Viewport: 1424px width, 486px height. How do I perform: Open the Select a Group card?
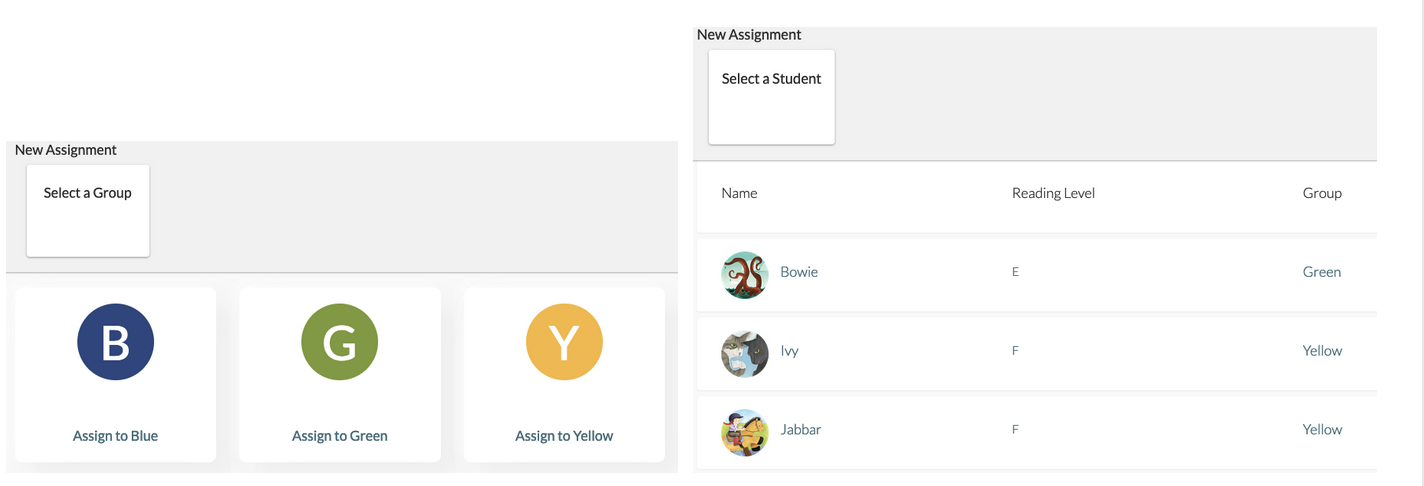click(88, 211)
